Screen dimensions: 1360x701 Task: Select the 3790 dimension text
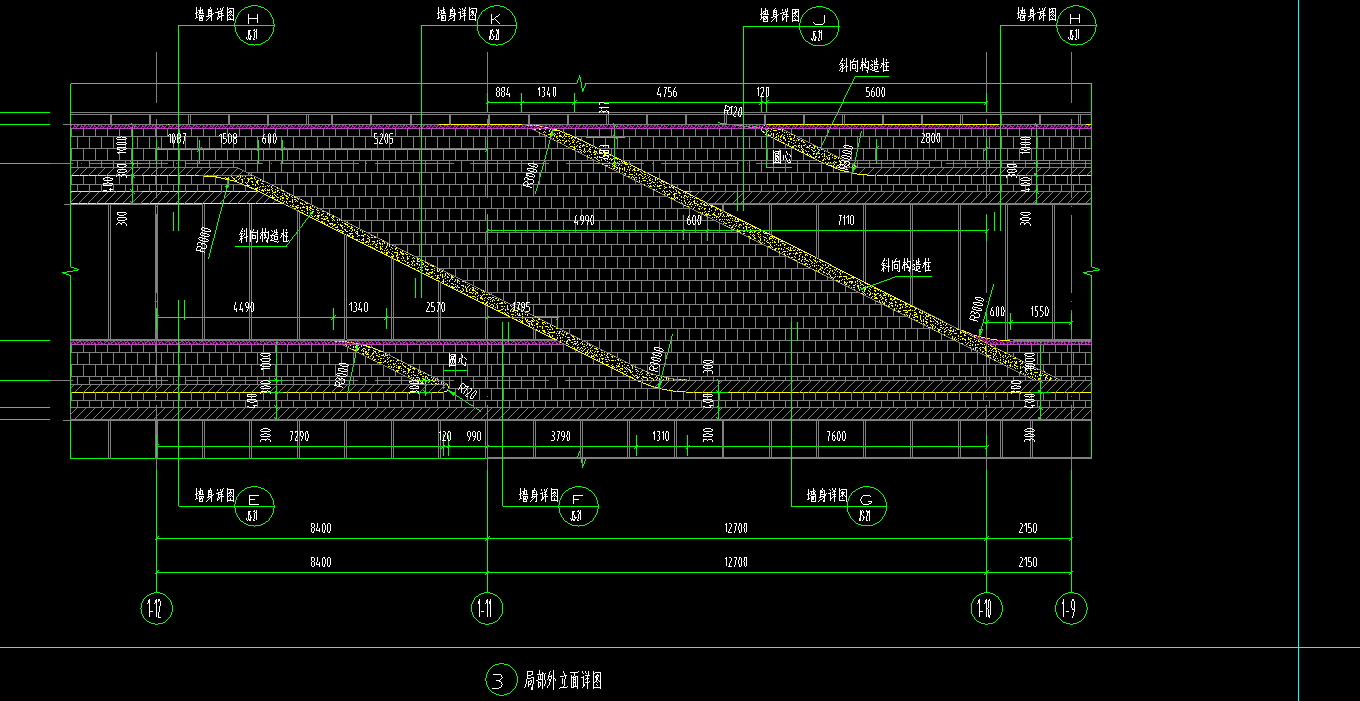click(x=560, y=436)
